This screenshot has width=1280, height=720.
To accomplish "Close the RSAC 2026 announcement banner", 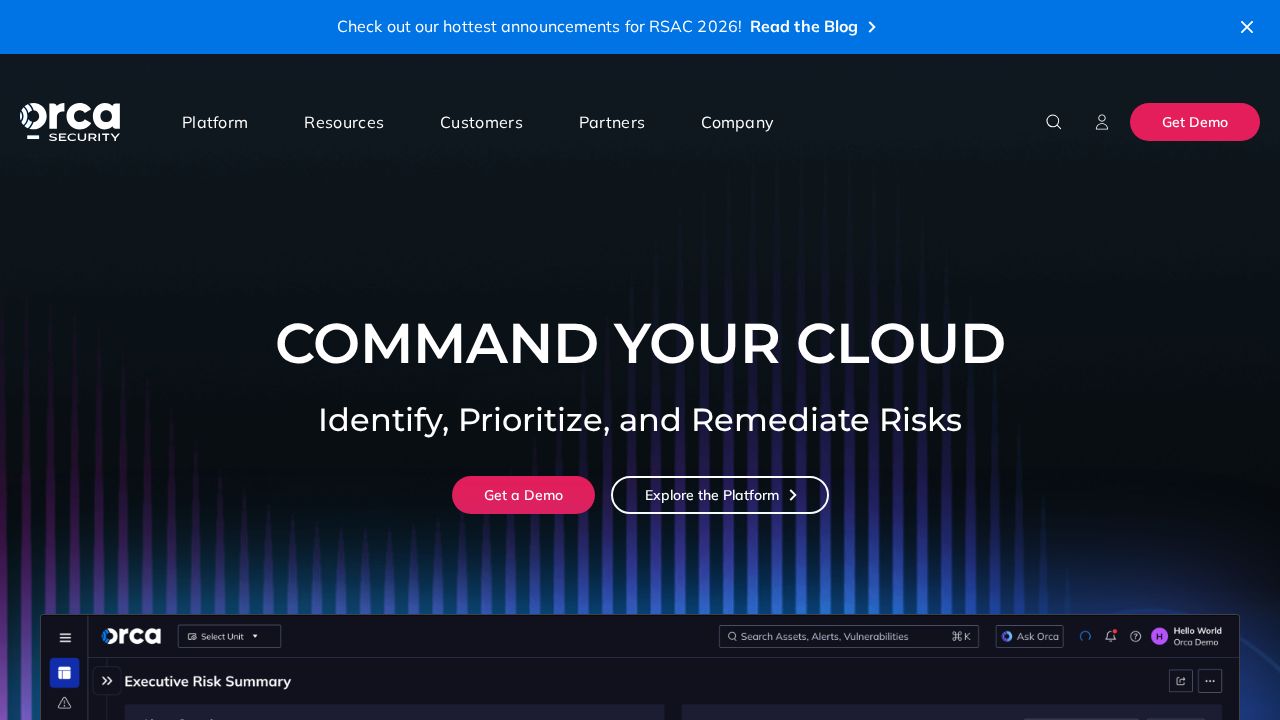I will click(1246, 27).
